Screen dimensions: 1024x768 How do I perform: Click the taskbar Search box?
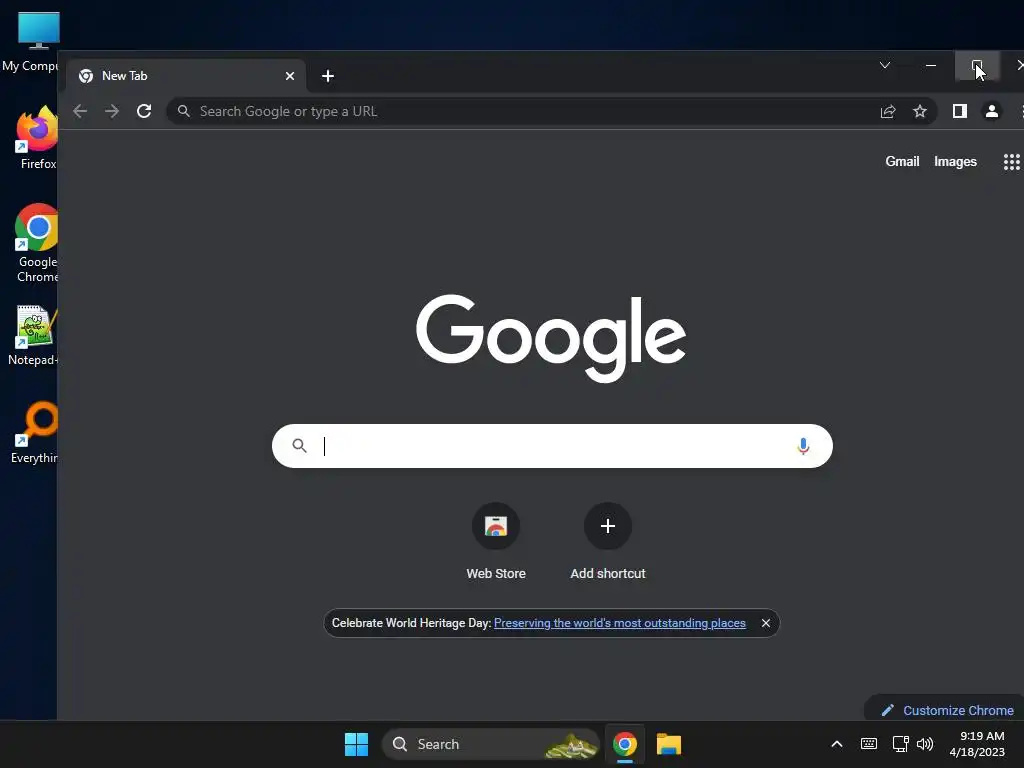click(x=491, y=744)
